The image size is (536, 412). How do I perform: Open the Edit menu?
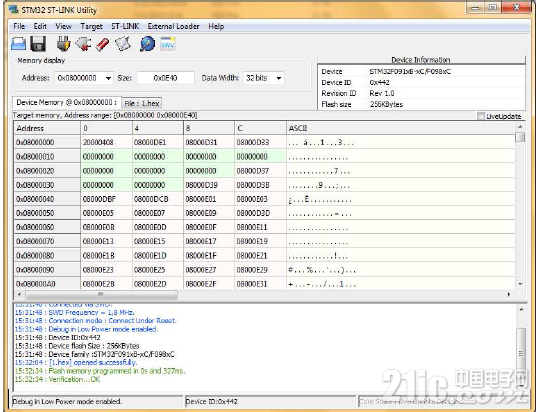40,26
